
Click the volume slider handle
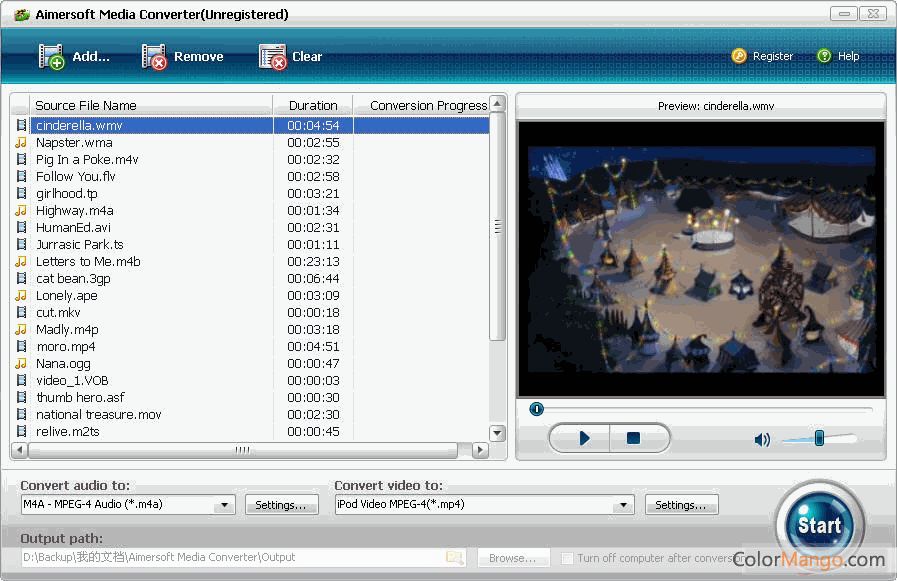(x=819, y=438)
